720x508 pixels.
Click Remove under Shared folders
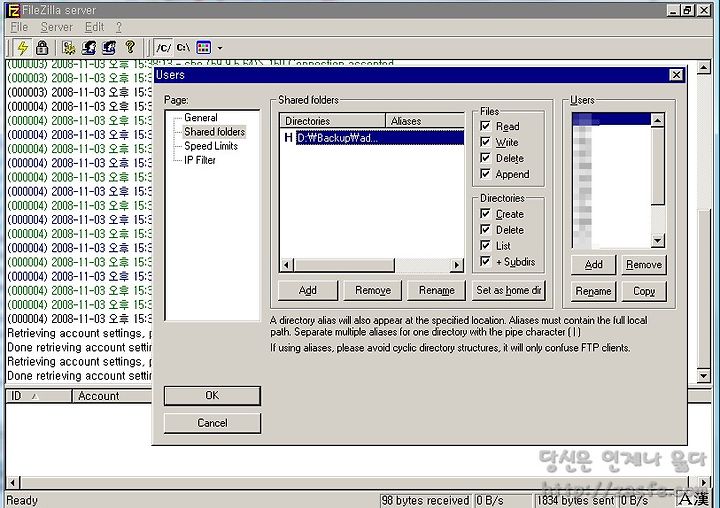pyautogui.click(x=373, y=290)
